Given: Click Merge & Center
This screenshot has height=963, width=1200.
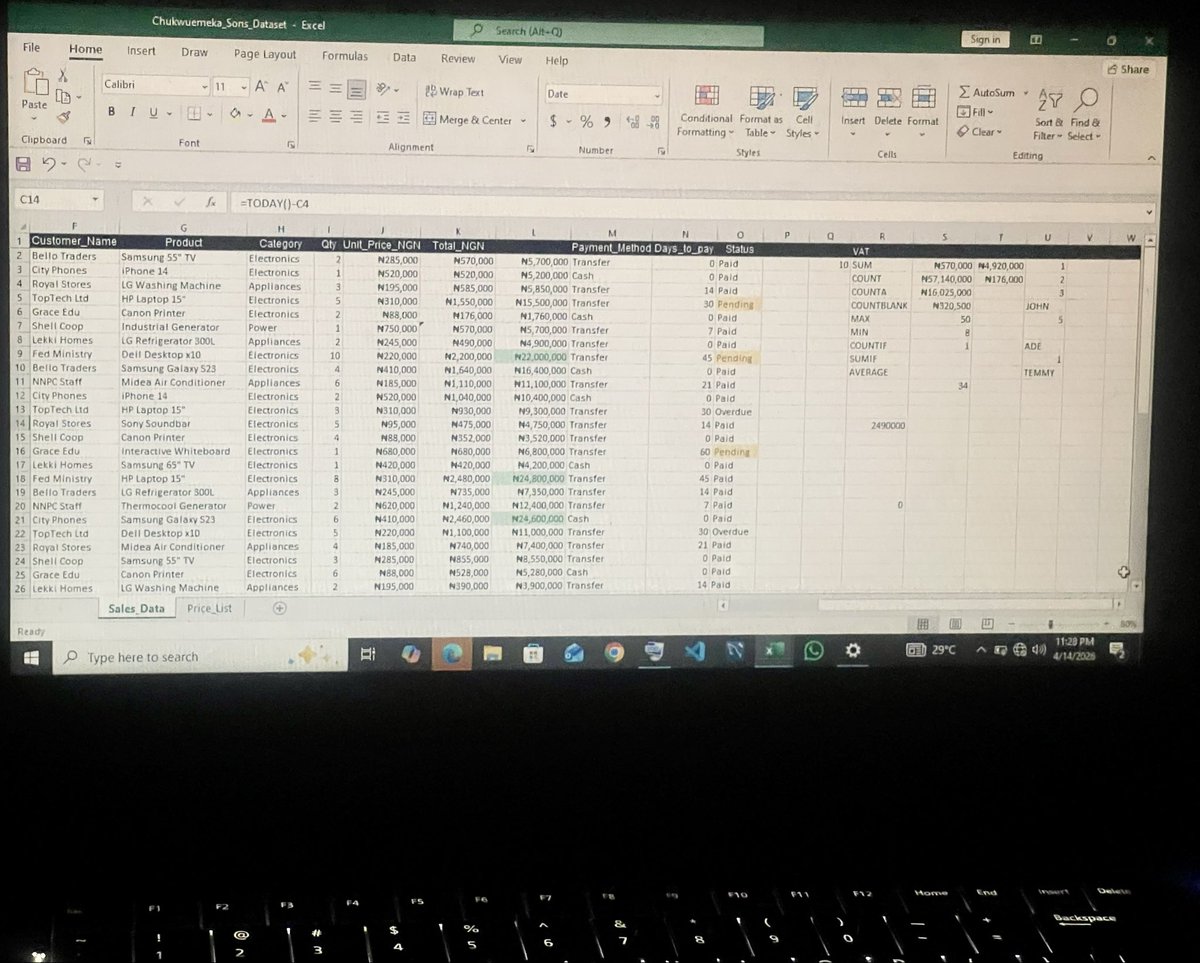Looking at the screenshot, I should click(468, 120).
